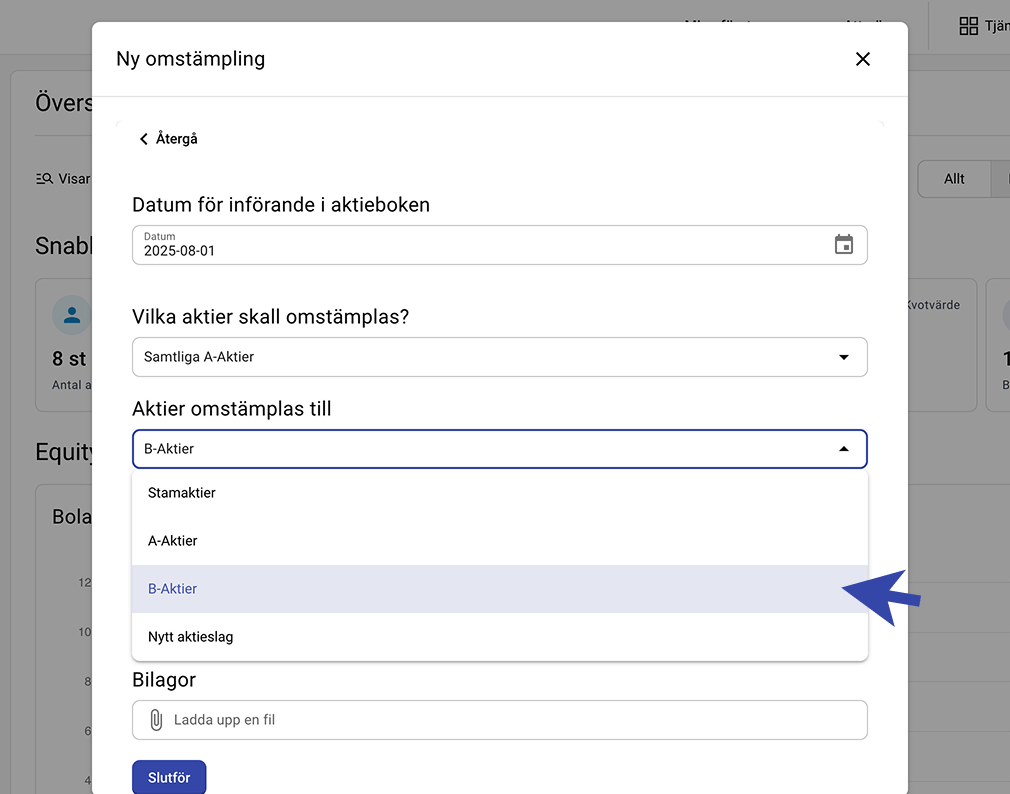The width and height of the screenshot is (1010, 794).
Task: Click the Datum input field
Action: coord(499,245)
